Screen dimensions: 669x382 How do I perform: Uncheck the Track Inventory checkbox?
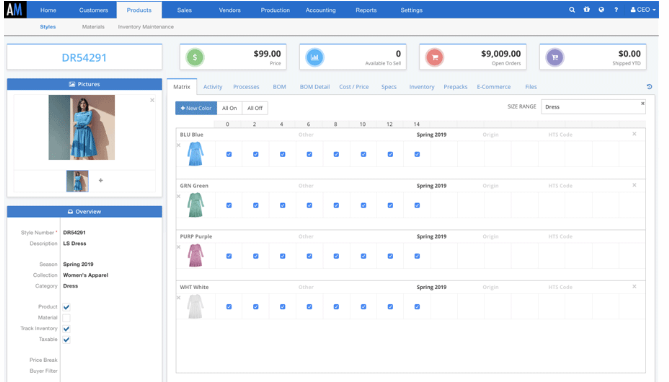pos(66,329)
